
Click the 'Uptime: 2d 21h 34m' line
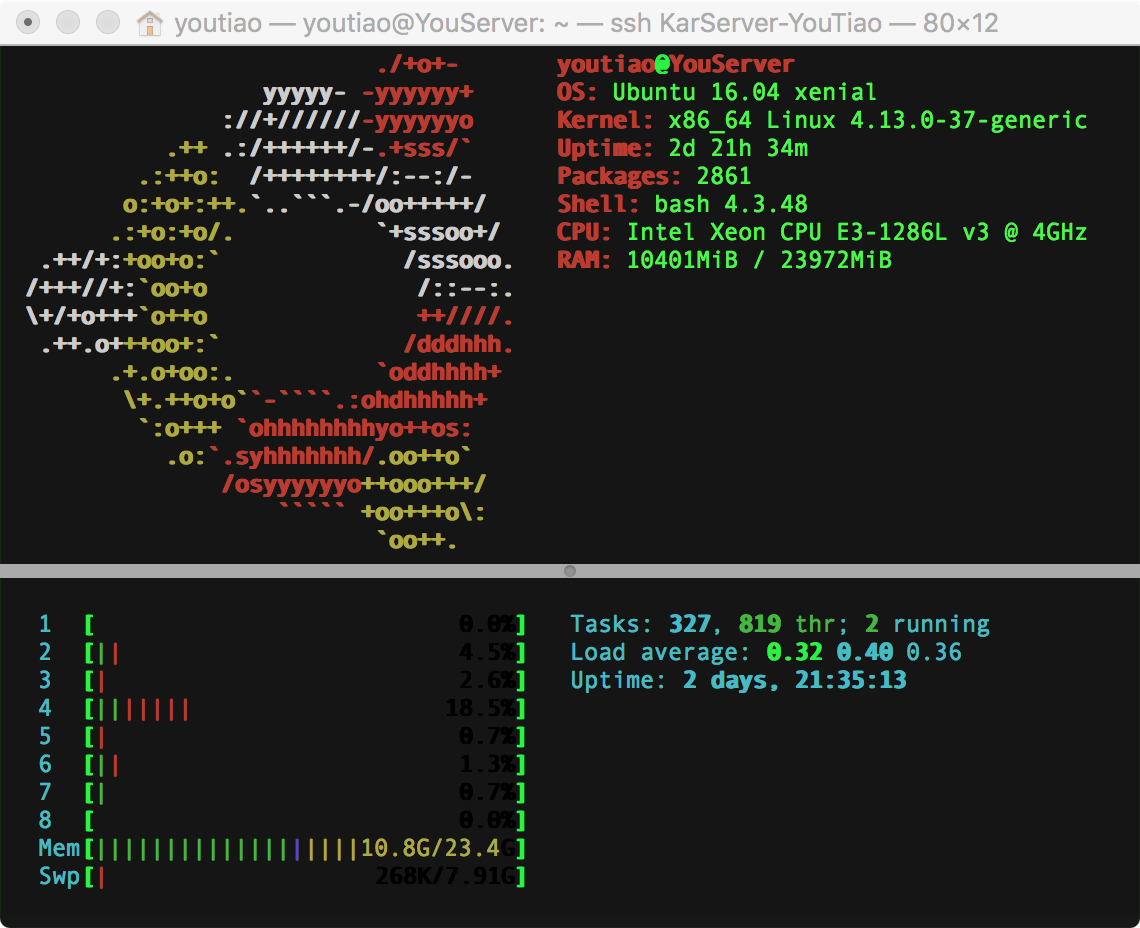pos(683,148)
